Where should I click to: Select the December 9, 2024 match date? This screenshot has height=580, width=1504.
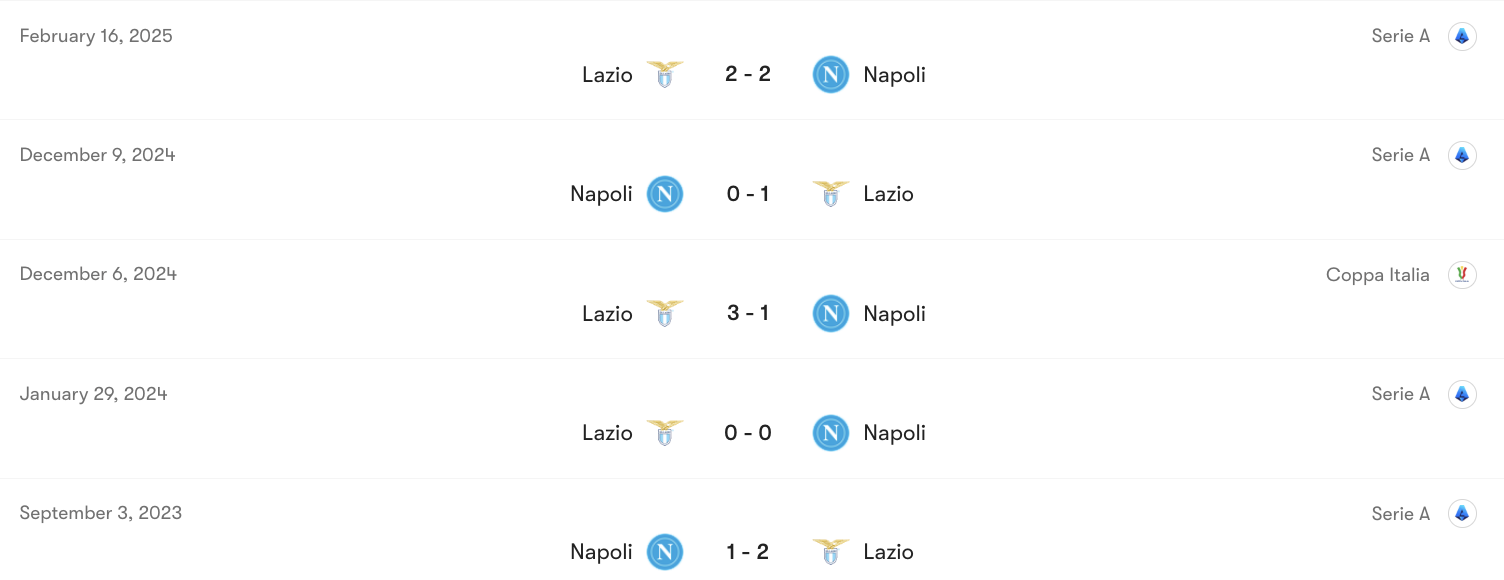point(97,154)
